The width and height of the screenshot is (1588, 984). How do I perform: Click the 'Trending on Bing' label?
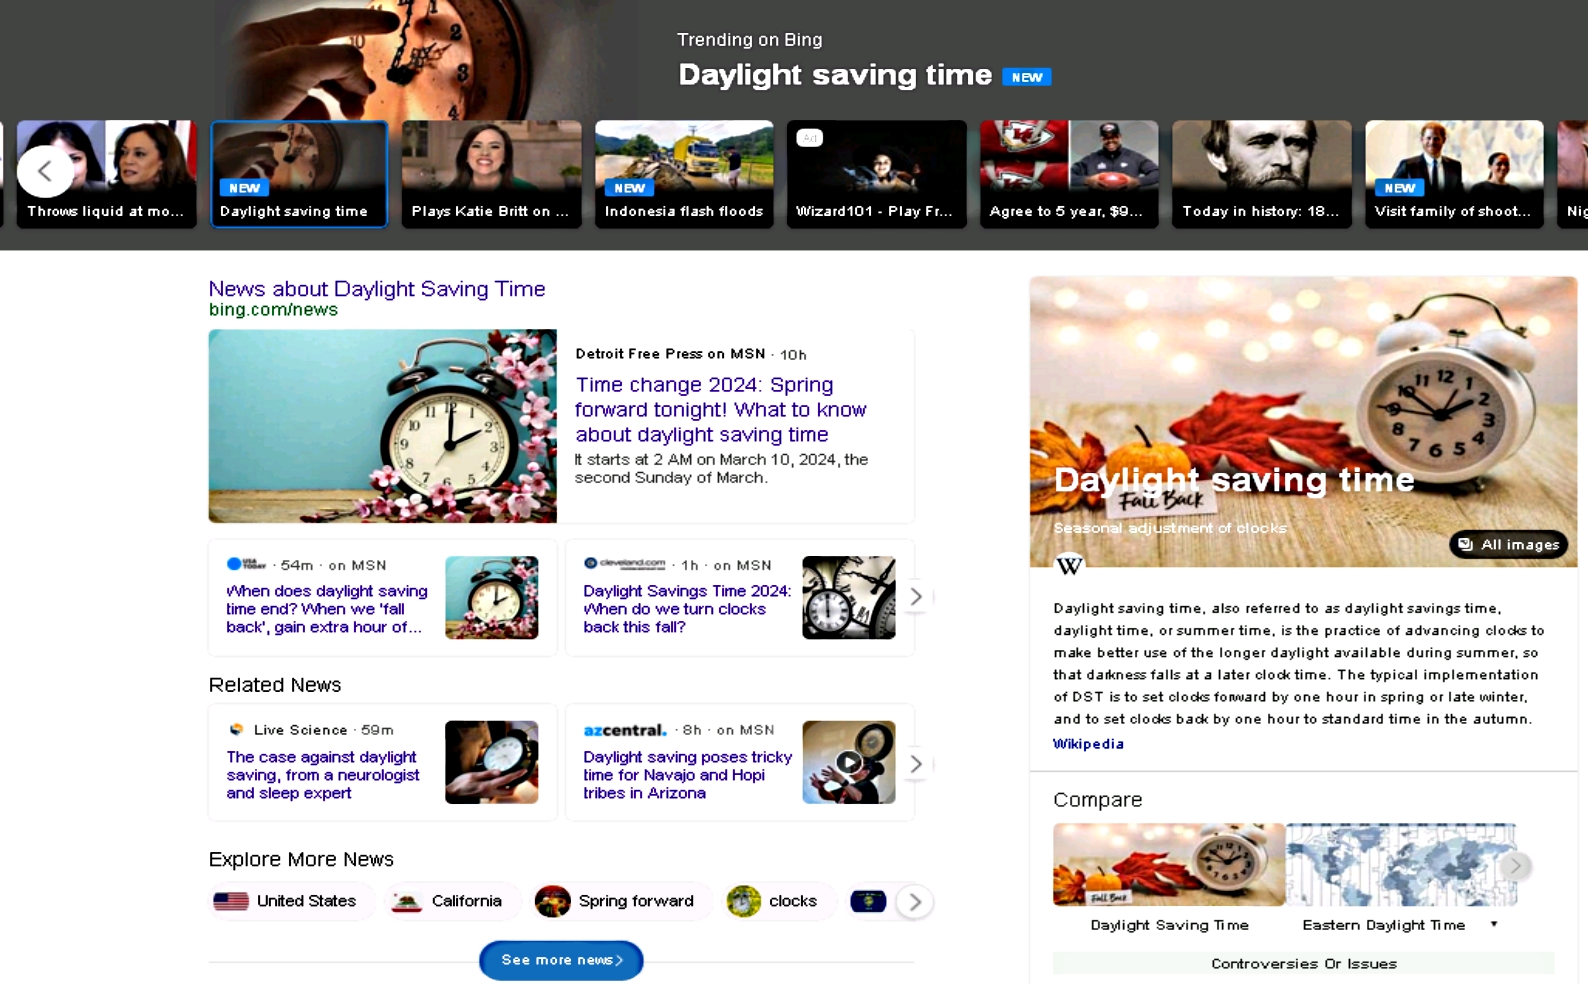pyautogui.click(x=749, y=40)
